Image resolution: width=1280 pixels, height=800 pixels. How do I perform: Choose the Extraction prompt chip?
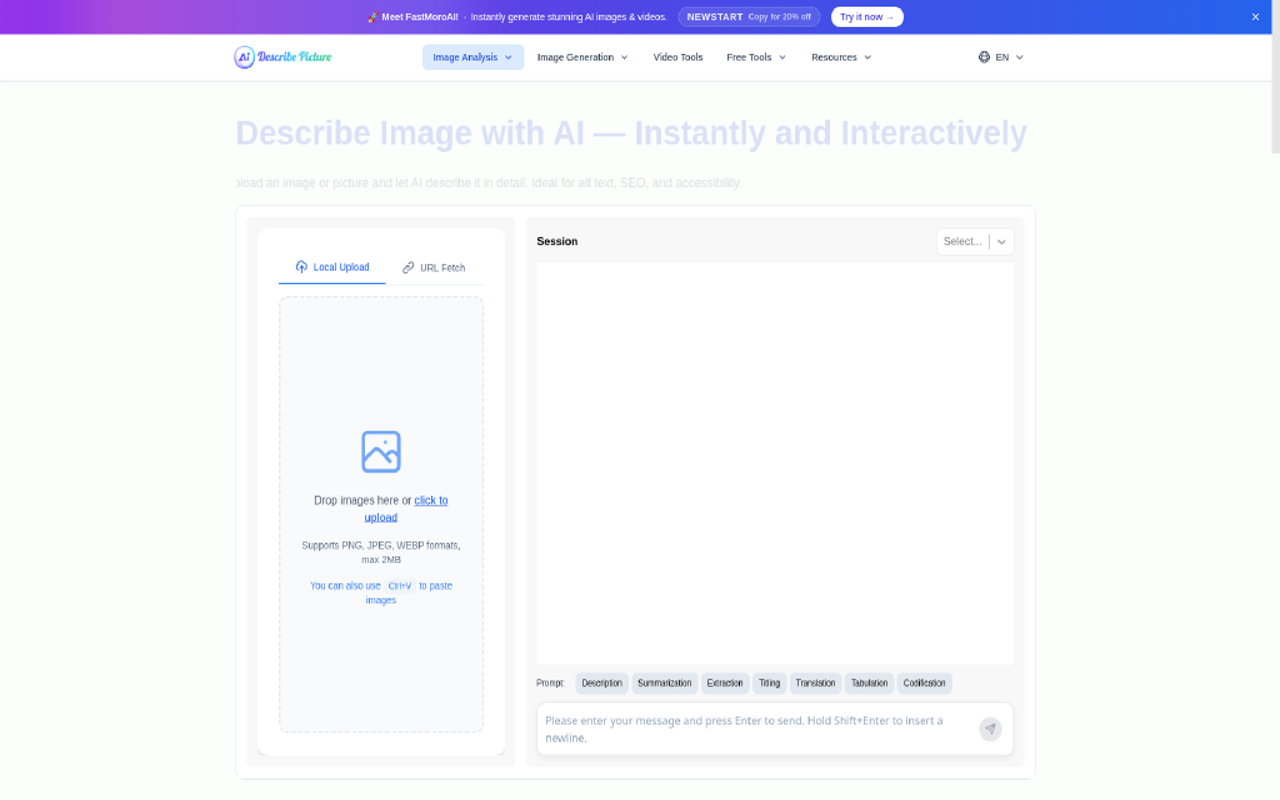[x=725, y=683]
